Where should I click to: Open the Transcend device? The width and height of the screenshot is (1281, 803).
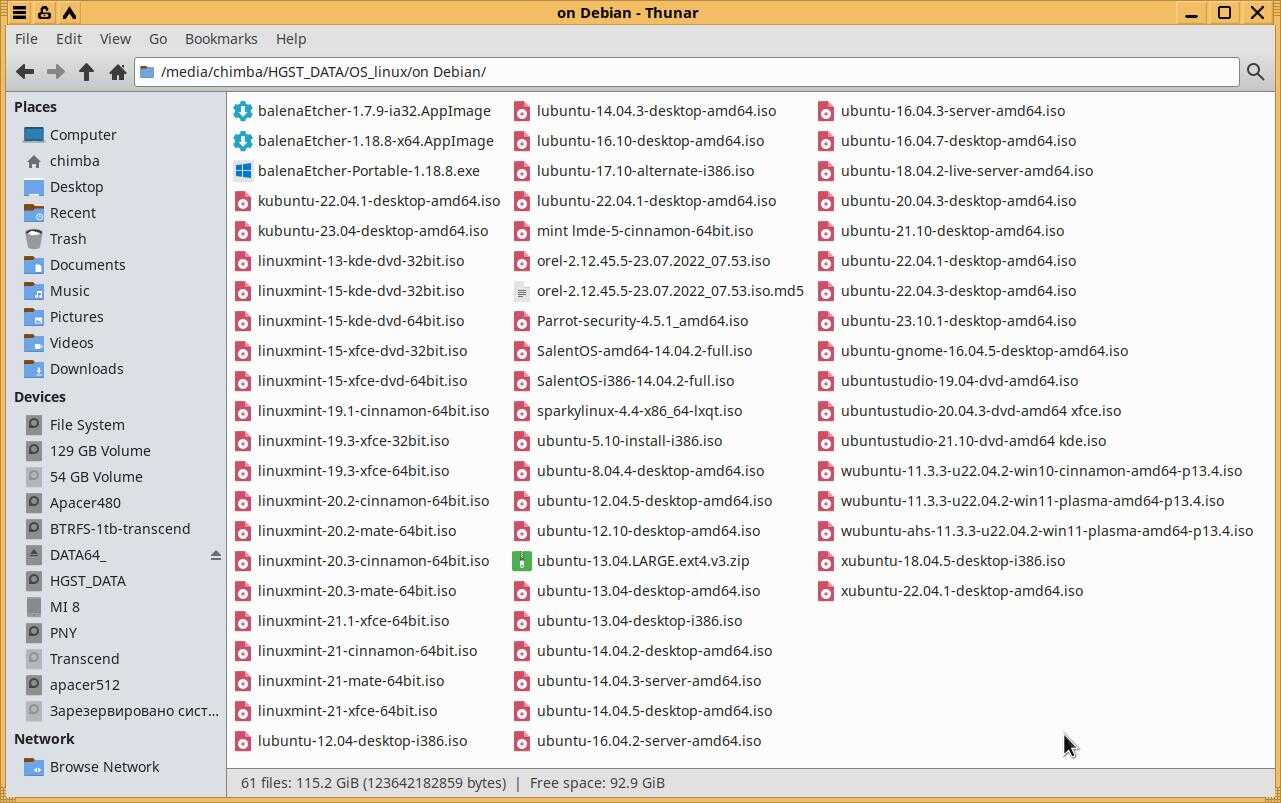point(84,659)
